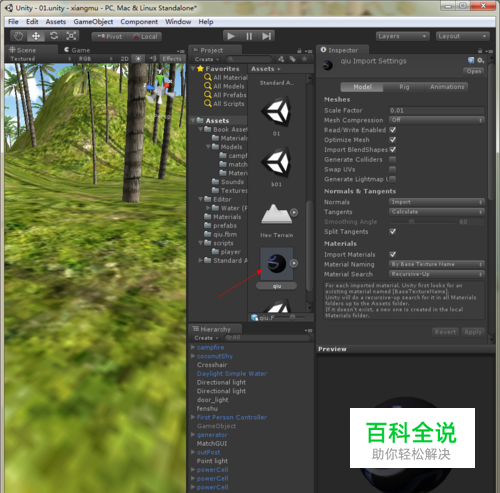Screen dimensions: 500x493
Task: Toggle Split Tangents checkbox
Action: click(x=393, y=231)
